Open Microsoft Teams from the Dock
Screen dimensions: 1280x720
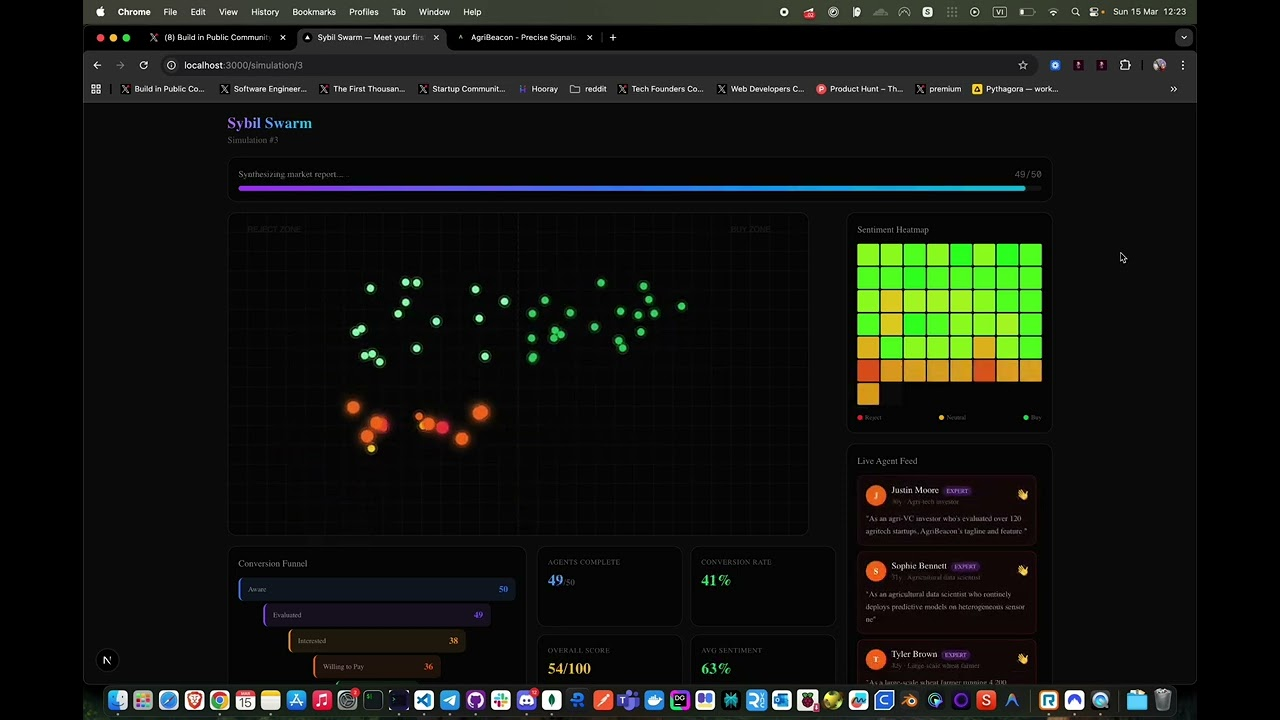click(x=629, y=700)
